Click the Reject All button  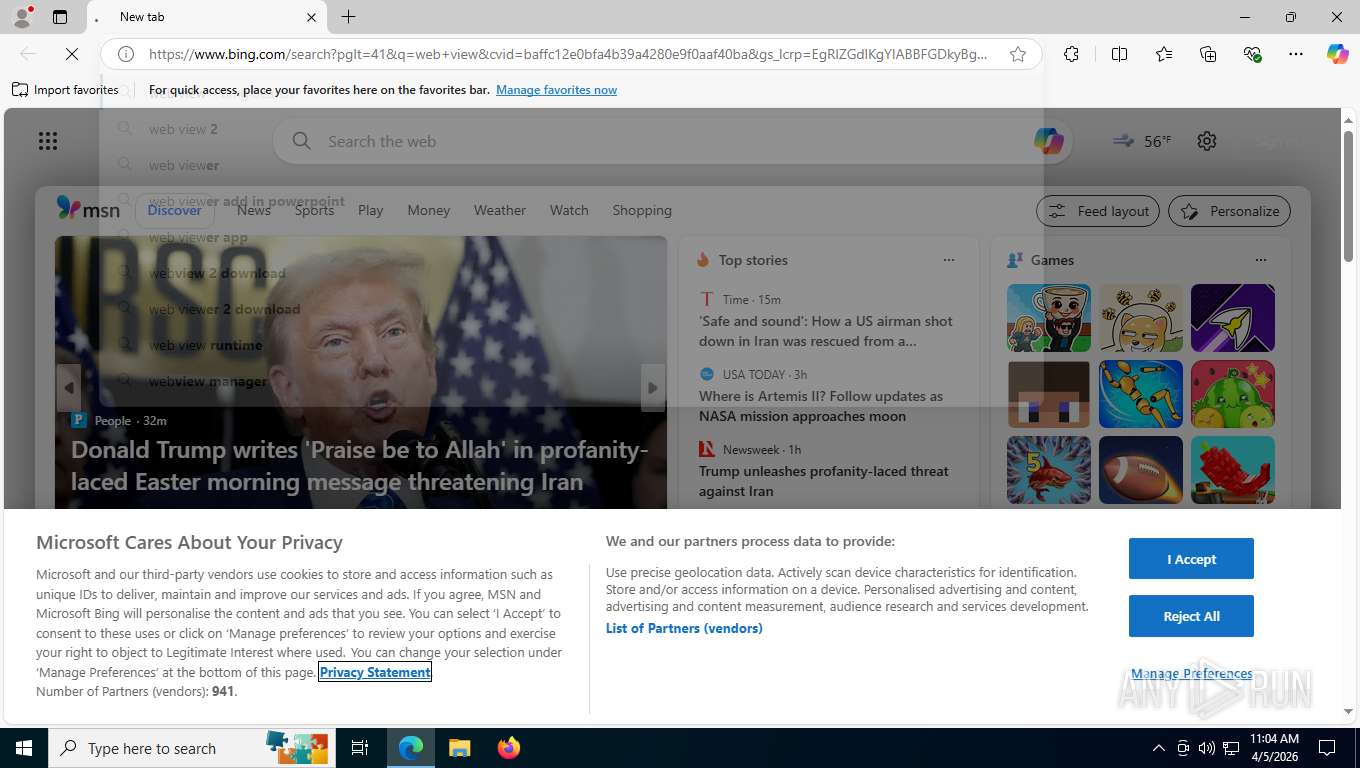pyautogui.click(x=1191, y=616)
